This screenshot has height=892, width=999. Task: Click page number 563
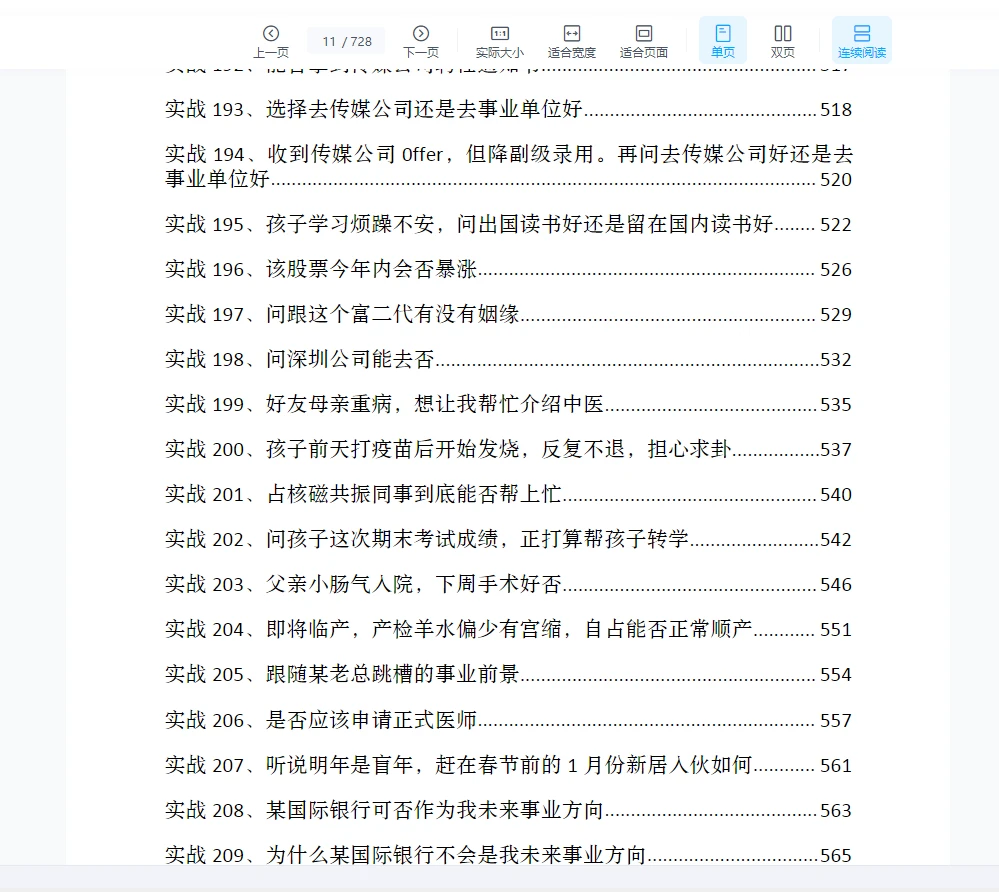coord(836,810)
